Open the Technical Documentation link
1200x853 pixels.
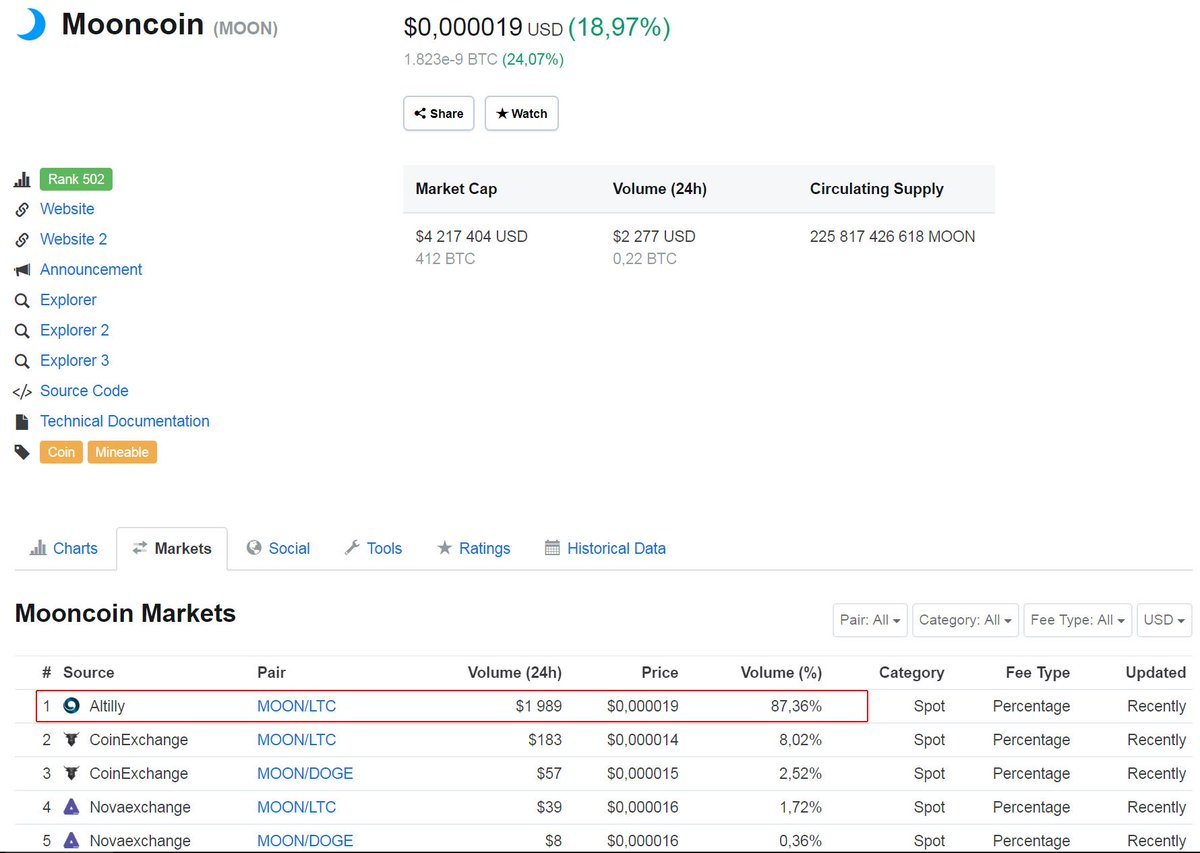tap(125, 422)
